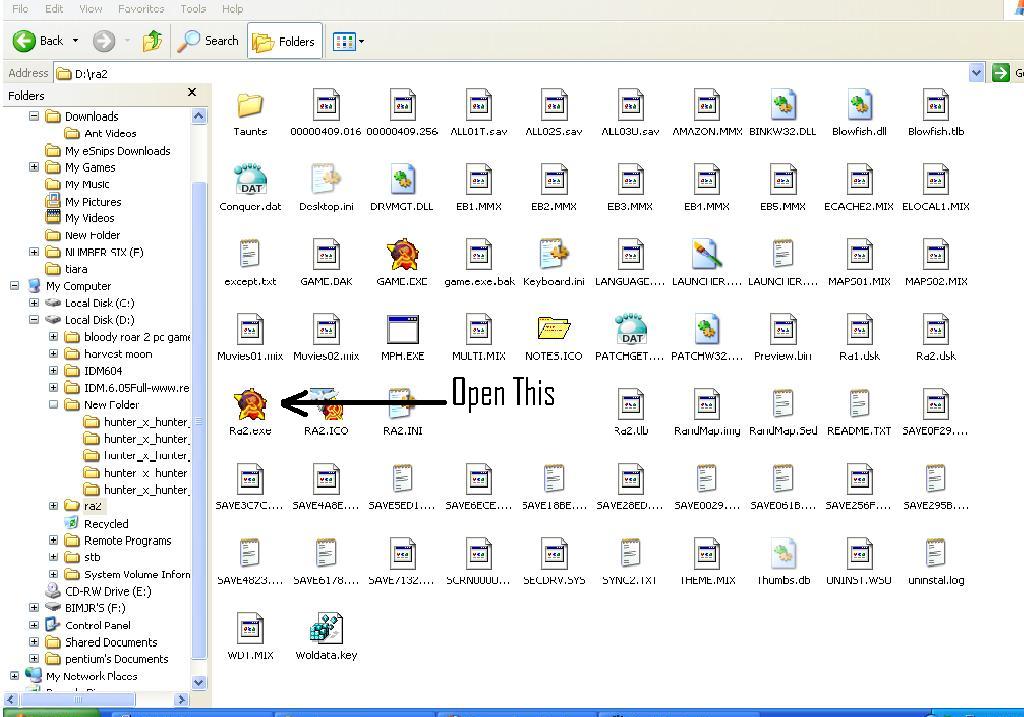Screen dimensions: 1024x717
Task: Open the View menu
Action: [91, 9]
